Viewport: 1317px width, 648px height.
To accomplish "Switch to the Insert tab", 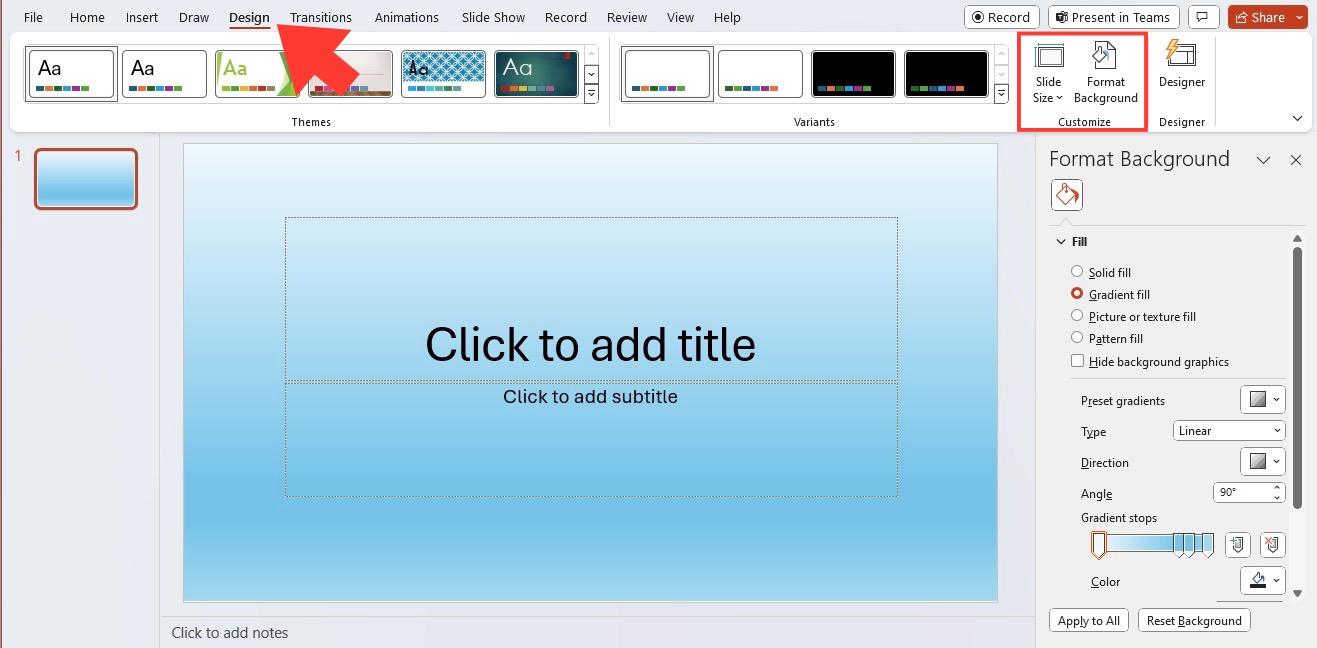I will (x=142, y=17).
